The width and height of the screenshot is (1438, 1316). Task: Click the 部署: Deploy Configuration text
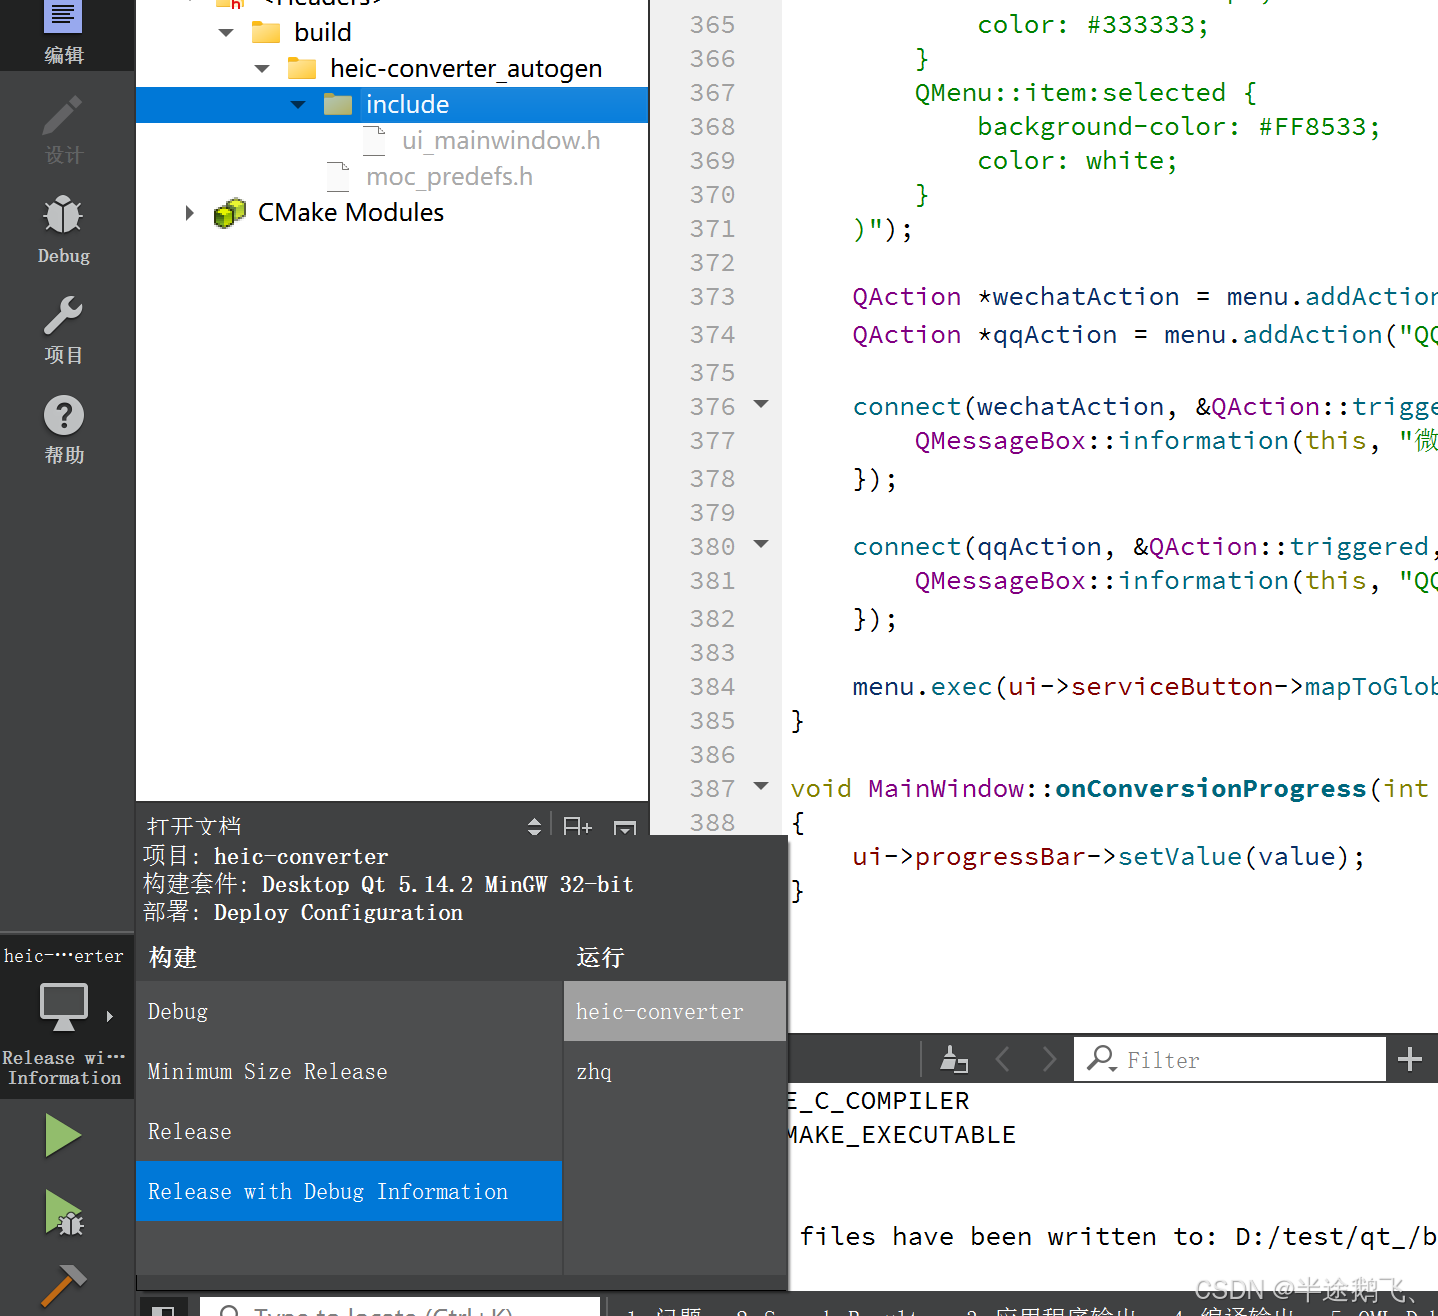click(x=303, y=912)
